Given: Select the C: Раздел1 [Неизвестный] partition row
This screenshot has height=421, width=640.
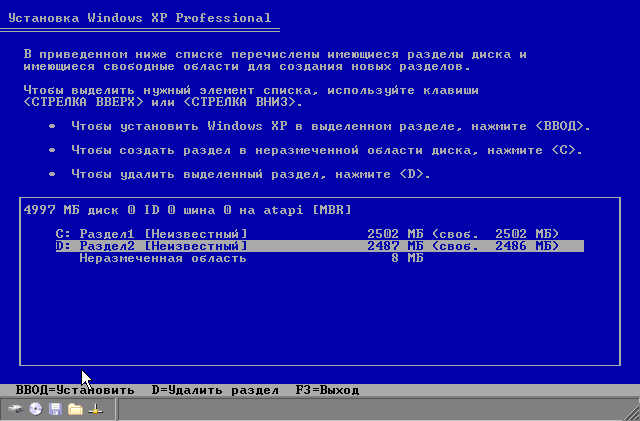Looking at the screenshot, I should click(x=307, y=234).
